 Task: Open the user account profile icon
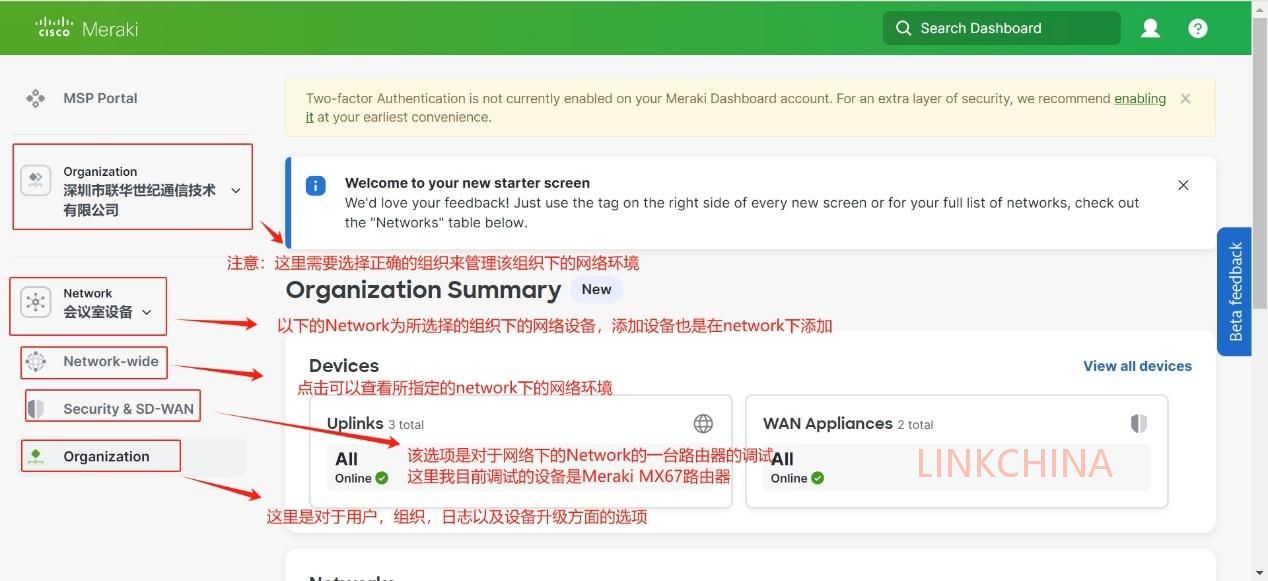point(1150,28)
